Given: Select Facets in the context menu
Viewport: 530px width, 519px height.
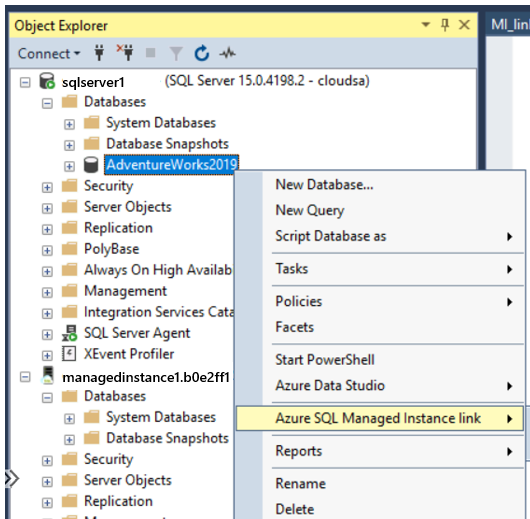Looking at the screenshot, I should (x=380, y=327).
